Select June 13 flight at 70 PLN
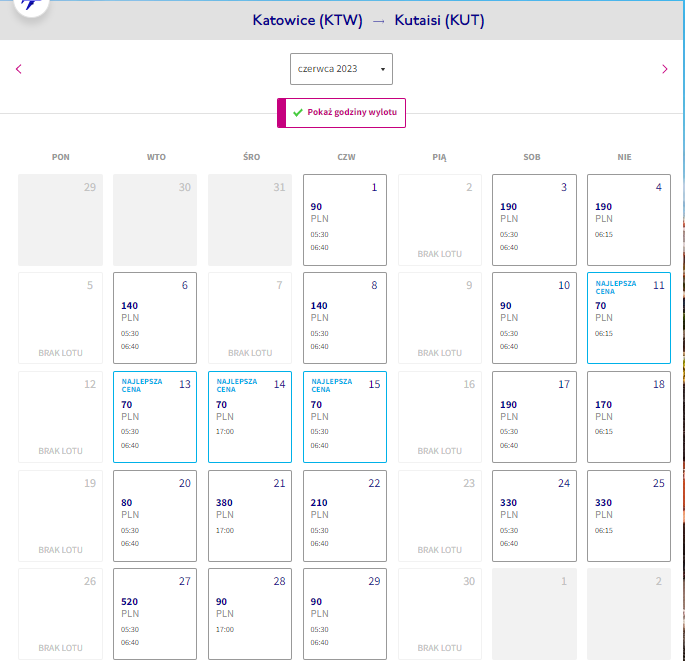The width and height of the screenshot is (685, 661). click(155, 417)
